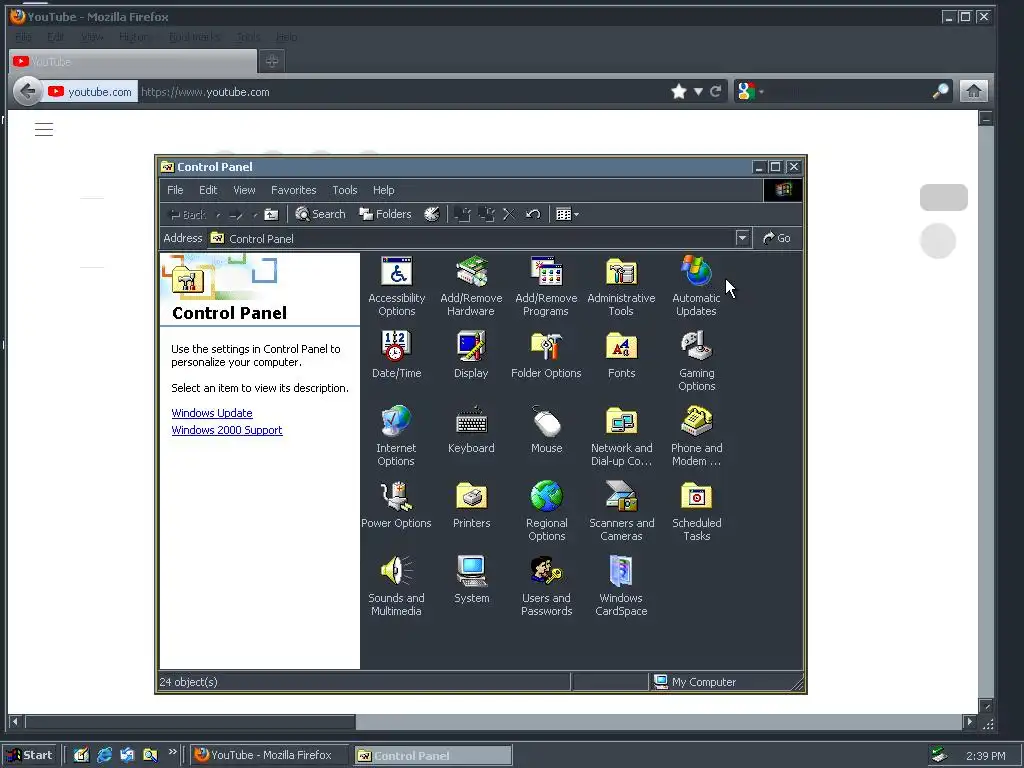Open Network and Dial-up Connections

pyautogui.click(x=621, y=436)
